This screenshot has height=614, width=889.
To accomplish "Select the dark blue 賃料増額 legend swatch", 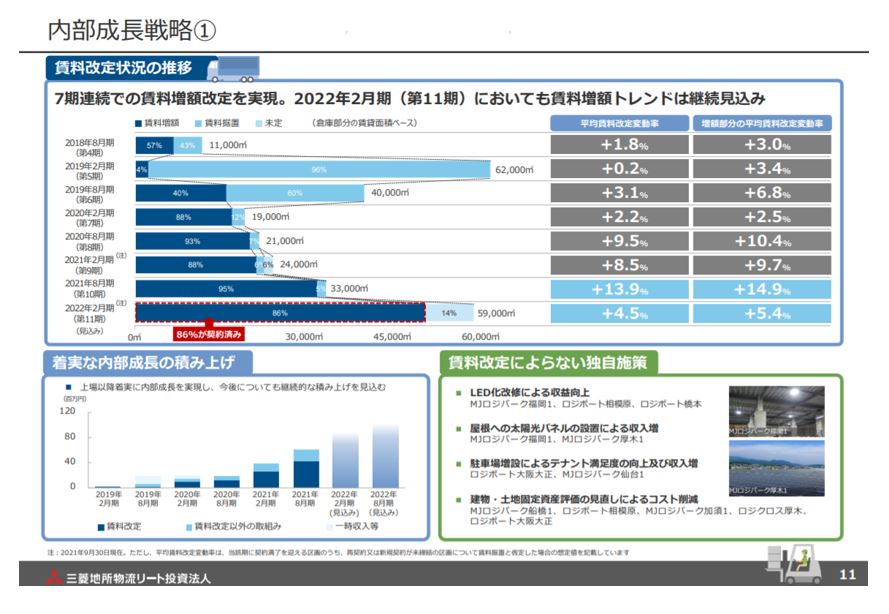I will pos(139,122).
